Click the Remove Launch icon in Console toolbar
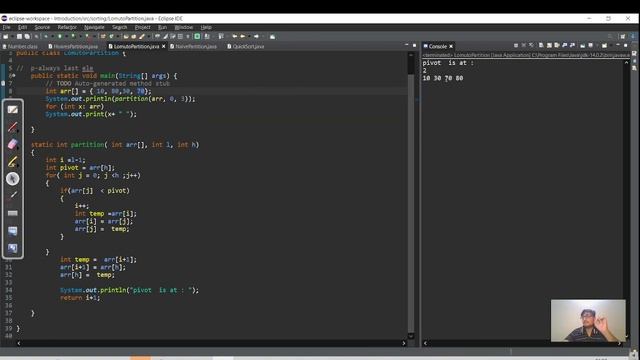The image size is (640, 360). point(524,45)
